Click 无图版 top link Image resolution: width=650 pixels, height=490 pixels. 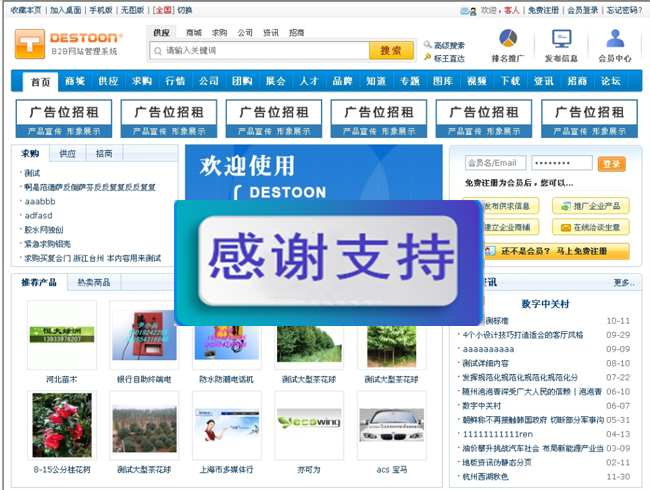[x=132, y=10]
